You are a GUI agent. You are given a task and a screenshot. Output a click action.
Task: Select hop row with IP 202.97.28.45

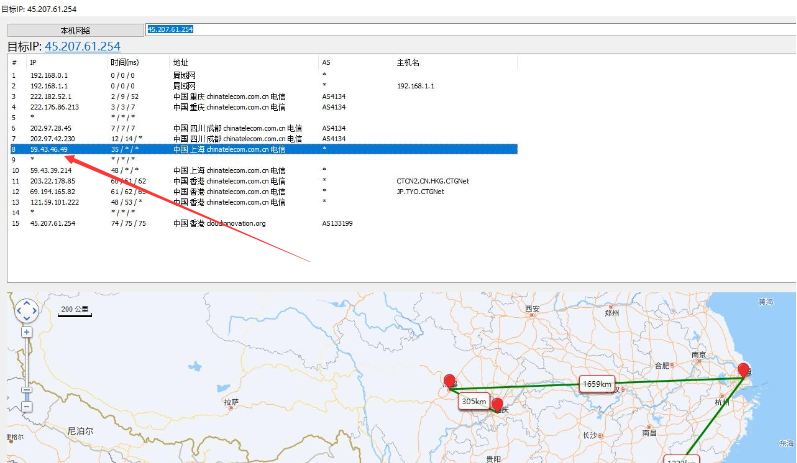tap(264, 128)
